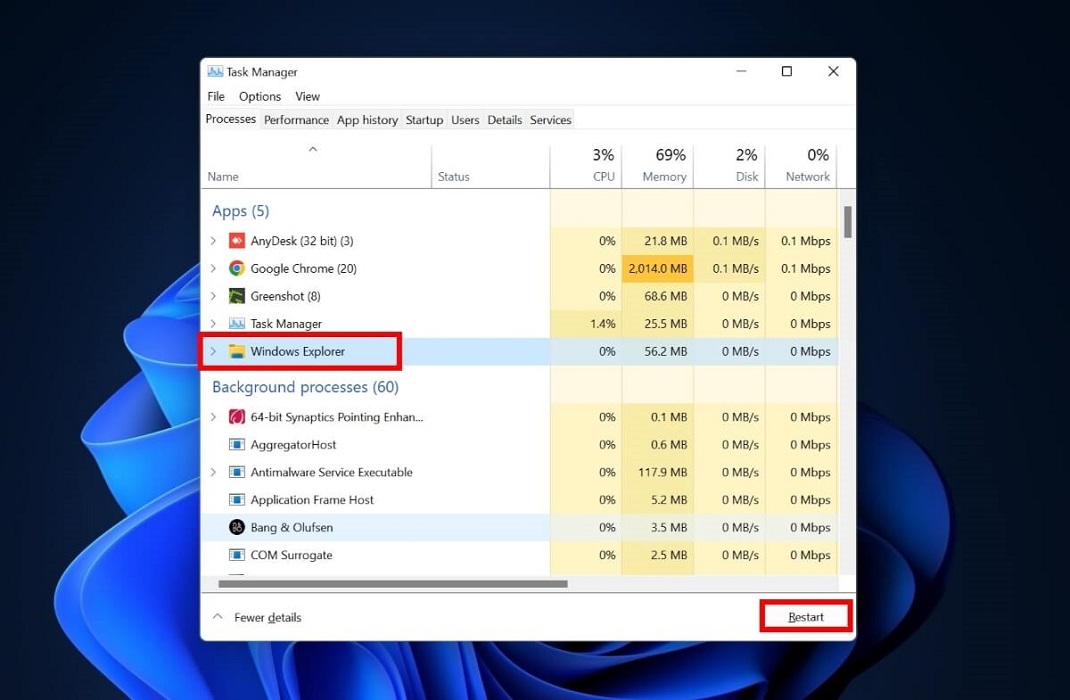Image resolution: width=1070 pixels, height=700 pixels.
Task: Click the Bang & Olufsen process icon
Action: [236, 527]
